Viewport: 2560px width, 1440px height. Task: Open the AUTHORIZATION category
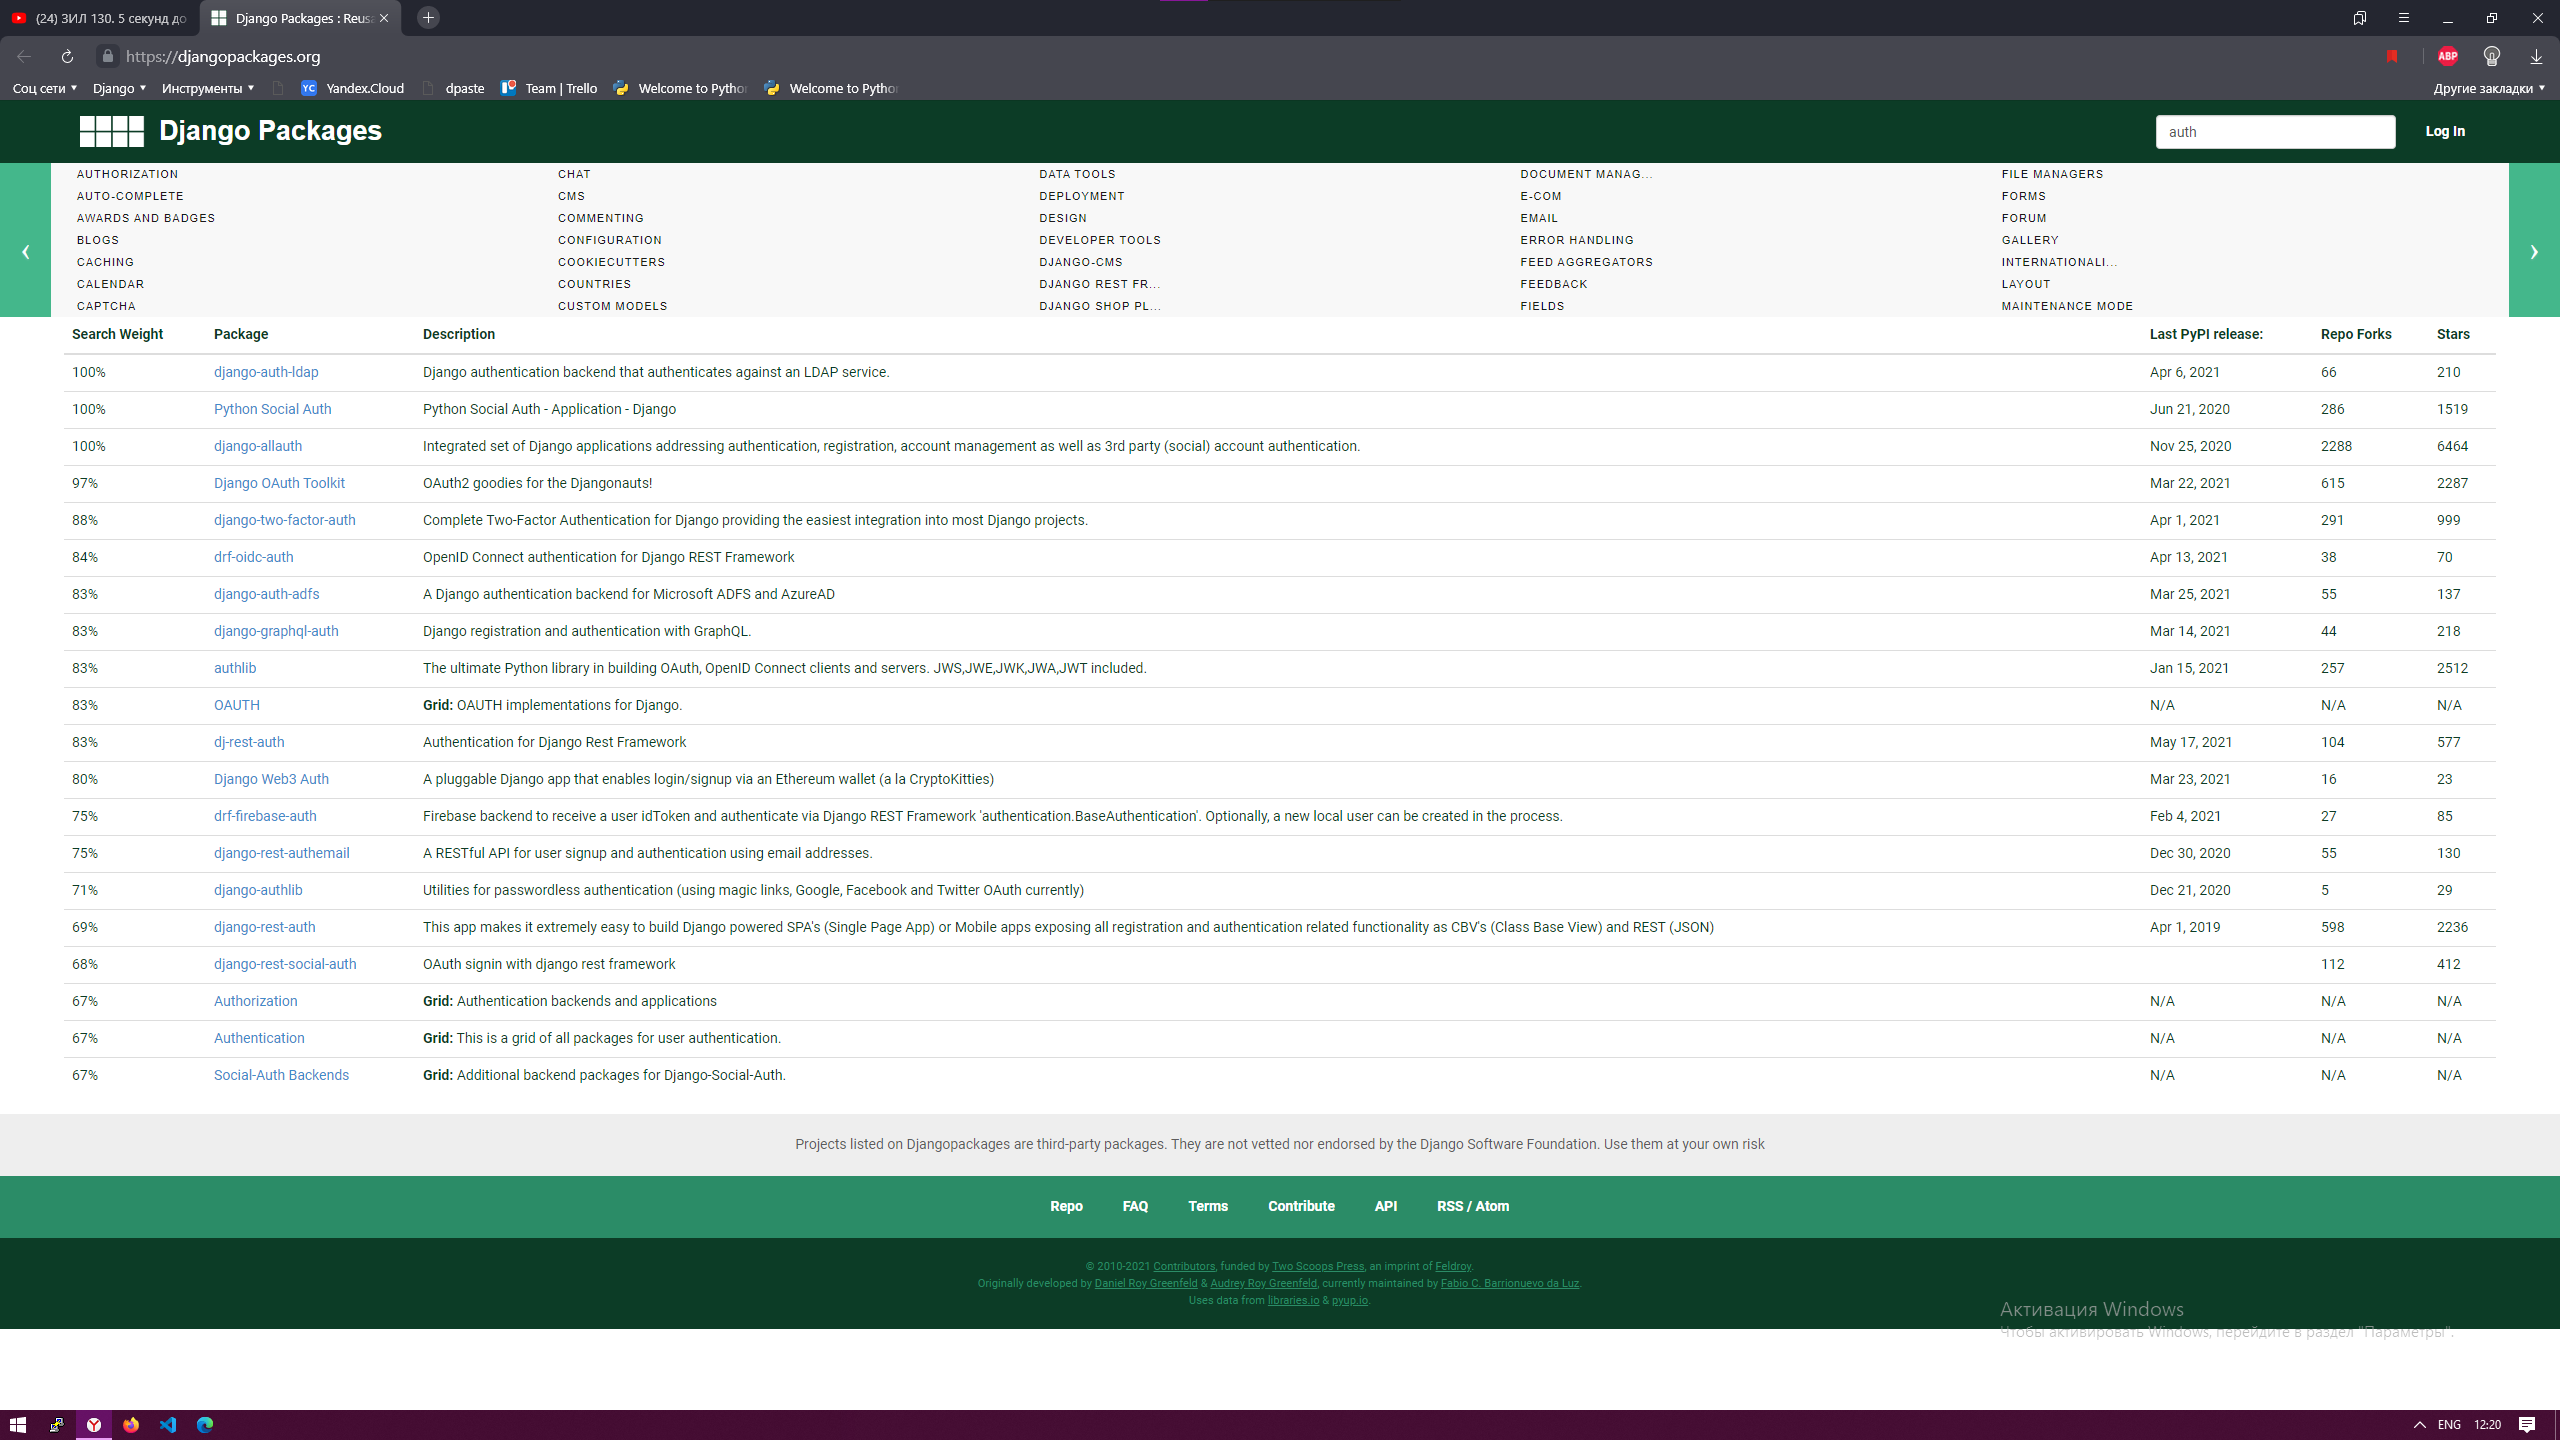pos(127,174)
